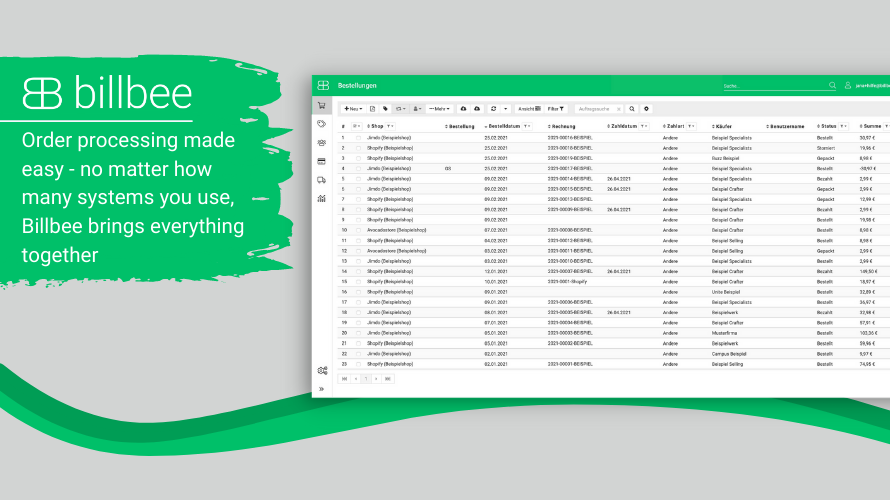Click the order search magnifier button
This screenshot has width=890, height=500.
point(632,108)
